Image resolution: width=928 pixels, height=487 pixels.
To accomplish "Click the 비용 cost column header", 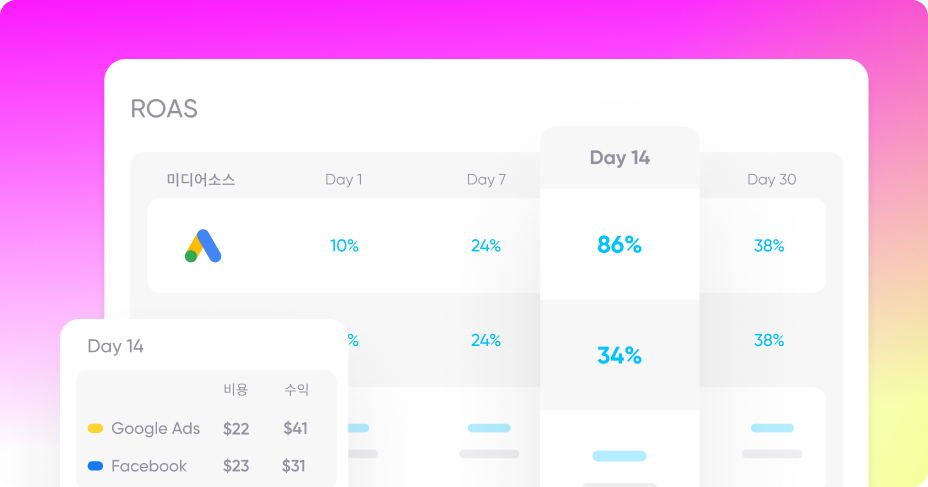I will (236, 389).
